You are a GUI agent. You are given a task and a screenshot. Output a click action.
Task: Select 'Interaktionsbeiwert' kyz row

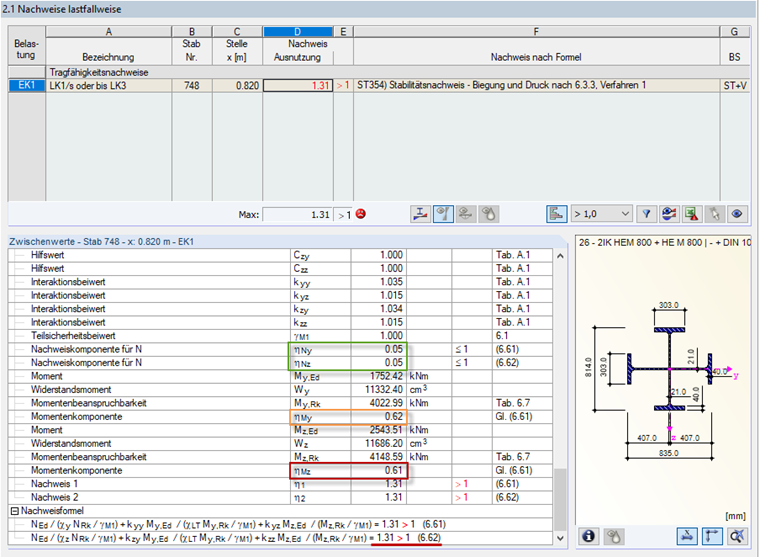point(280,296)
